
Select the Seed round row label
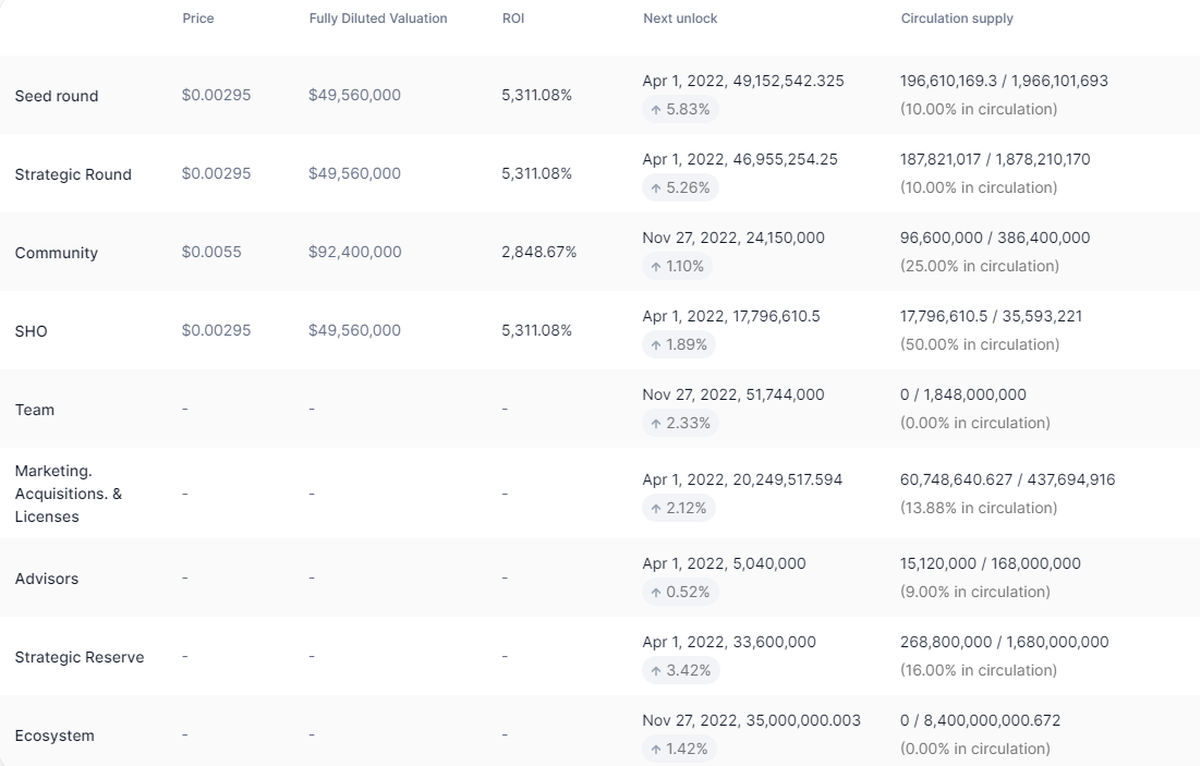point(57,96)
